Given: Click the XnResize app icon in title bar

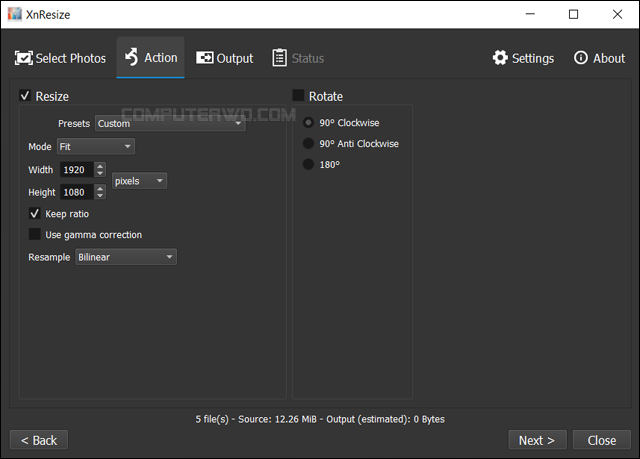Looking at the screenshot, I should [14, 14].
